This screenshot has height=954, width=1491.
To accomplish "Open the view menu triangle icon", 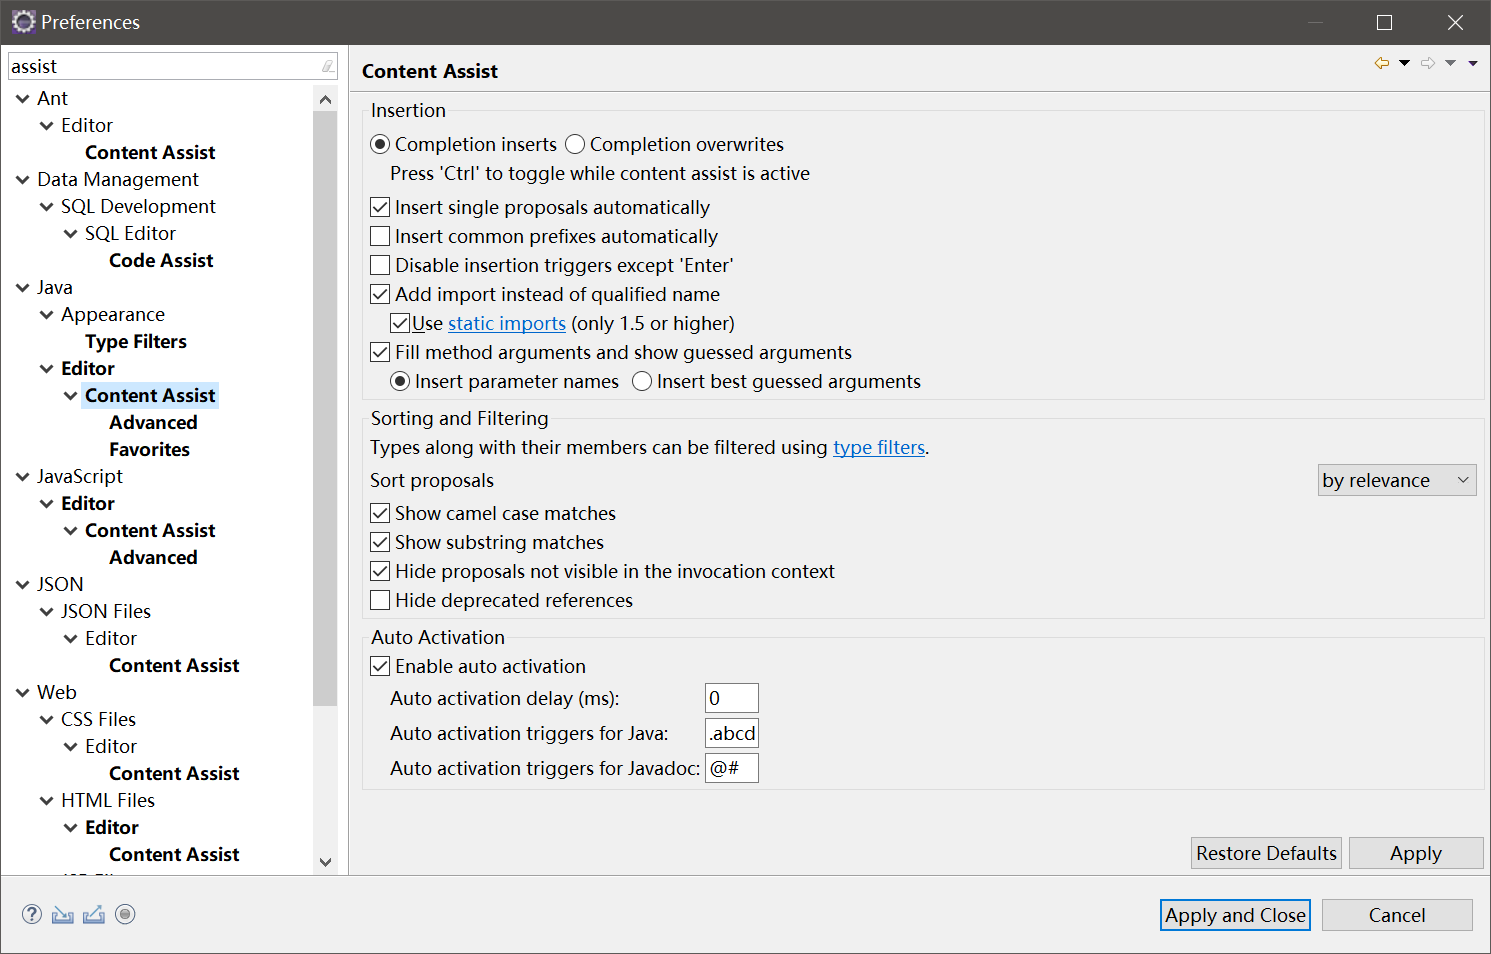I will click(1473, 63).
